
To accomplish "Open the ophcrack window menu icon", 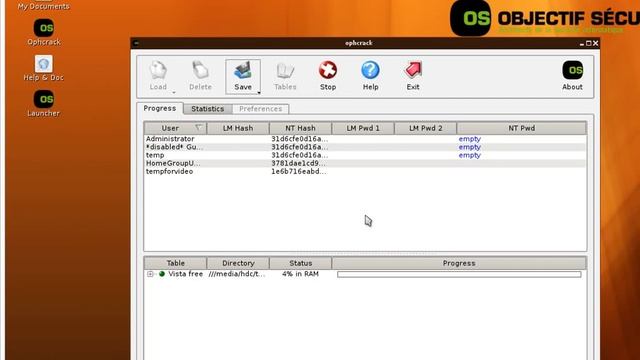I will coord(136,43).
